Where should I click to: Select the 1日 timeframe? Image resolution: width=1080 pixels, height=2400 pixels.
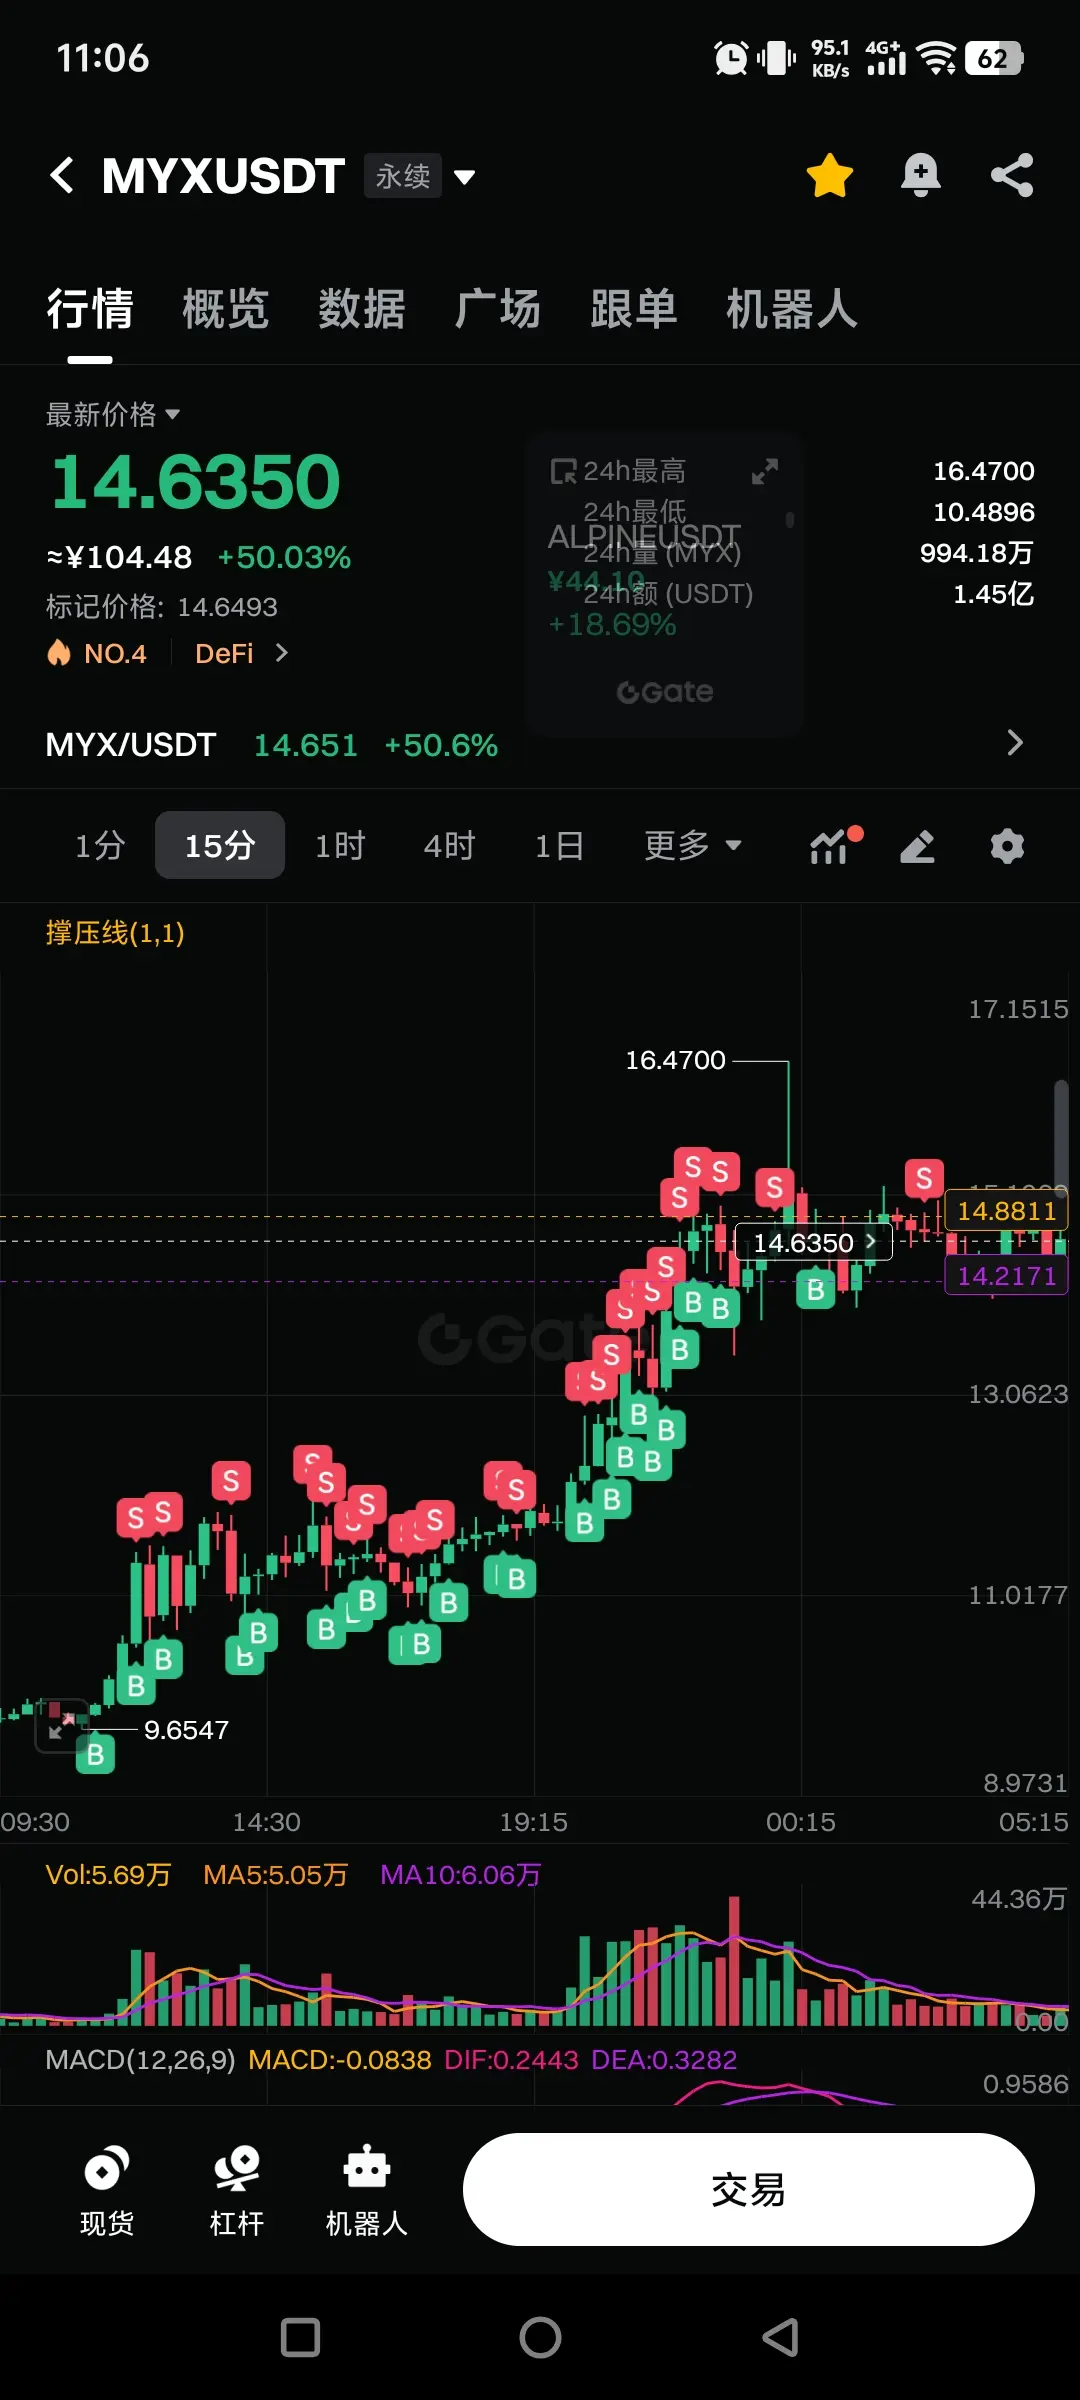(x=559, y=846)
